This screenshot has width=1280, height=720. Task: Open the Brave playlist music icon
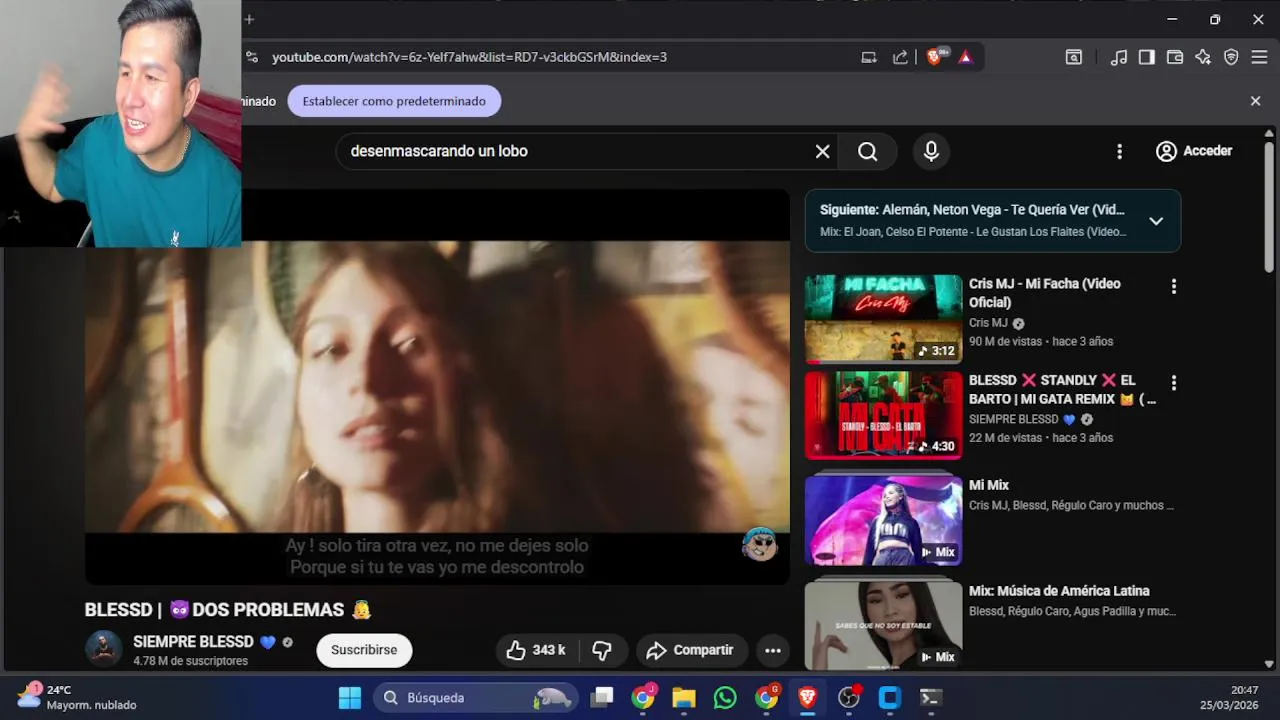tap(1119, 57)
